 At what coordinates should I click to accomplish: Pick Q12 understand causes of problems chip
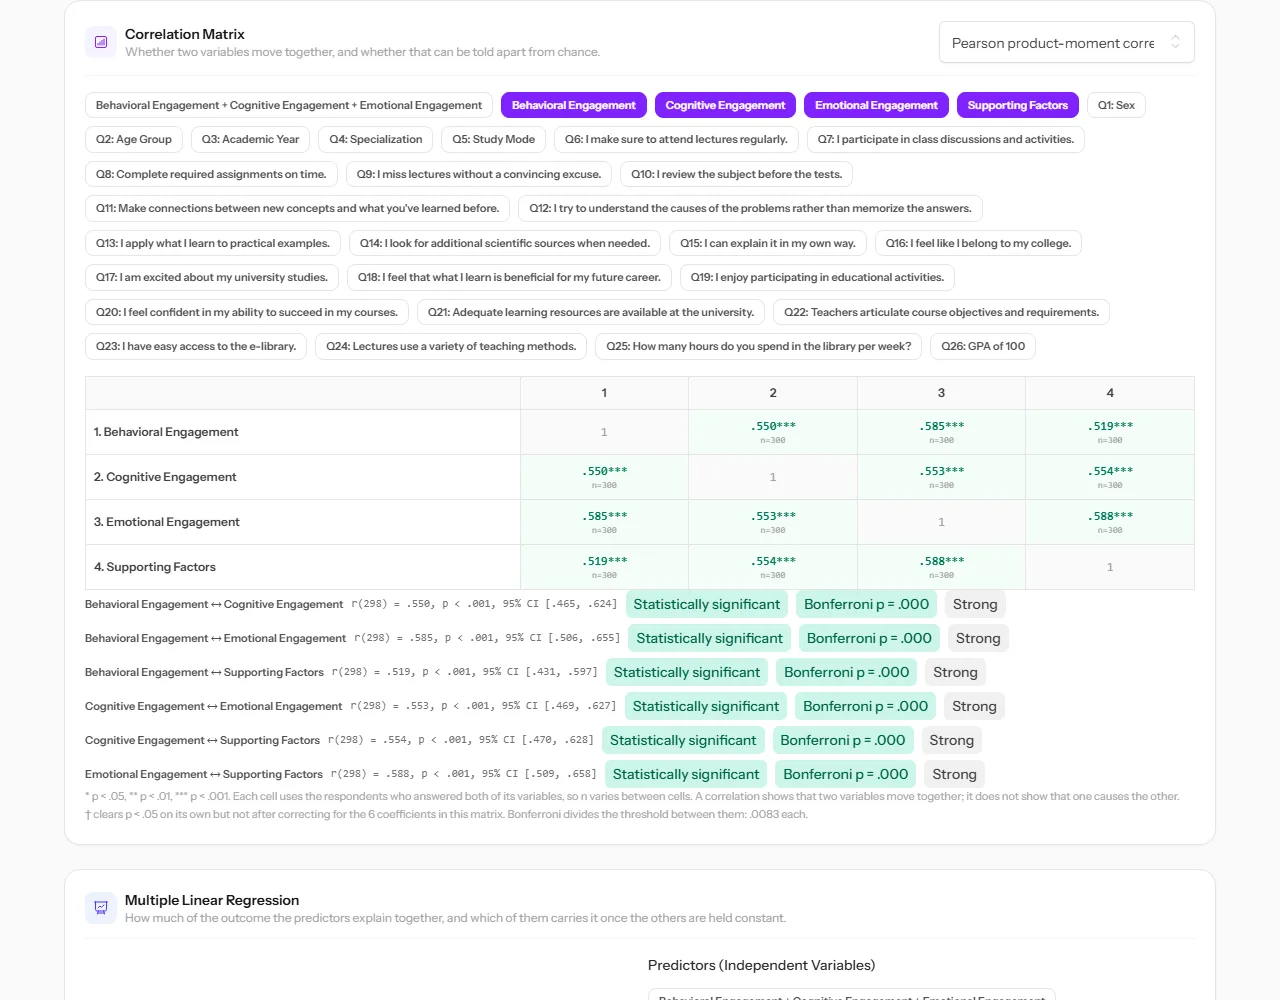tap(751, 208)
